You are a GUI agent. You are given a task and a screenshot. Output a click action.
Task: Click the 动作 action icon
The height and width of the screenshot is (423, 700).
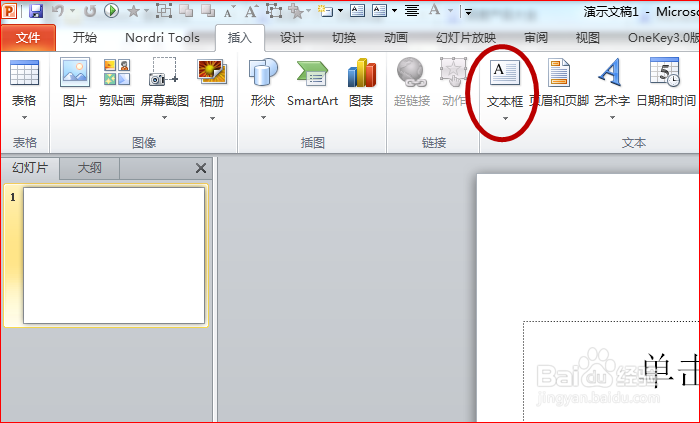coord(454,83)
